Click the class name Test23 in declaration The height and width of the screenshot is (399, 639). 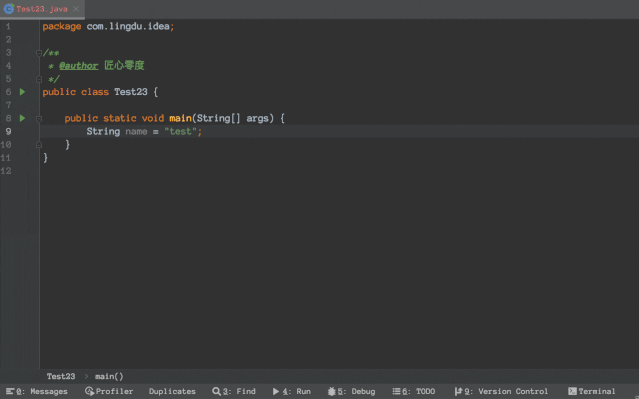[131, 92]
